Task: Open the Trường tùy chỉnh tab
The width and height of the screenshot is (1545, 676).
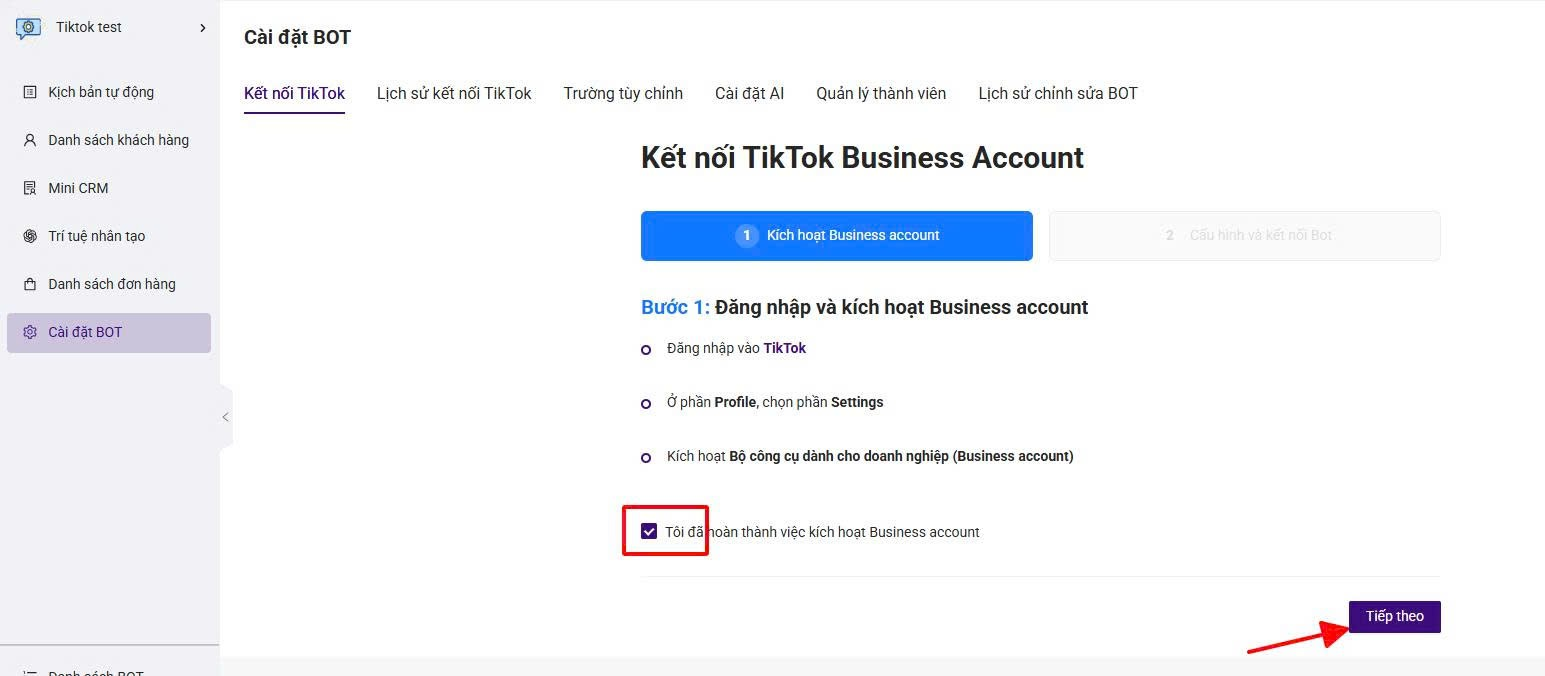Action: coord(623,93)
